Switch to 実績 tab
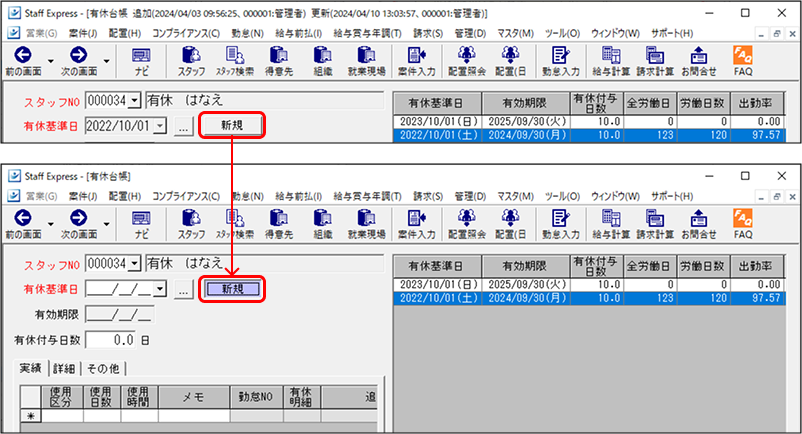This screenshot has height=434, width=802. coord(30,369)
